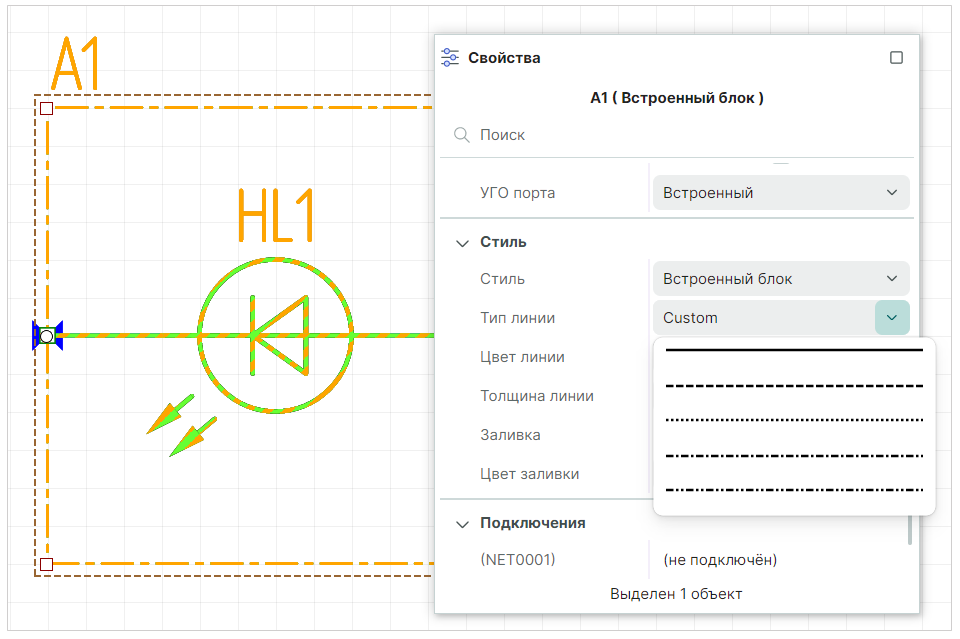The image size is (960, 639).
Task: Choose the dotted line type option
Action: (794, 421)
